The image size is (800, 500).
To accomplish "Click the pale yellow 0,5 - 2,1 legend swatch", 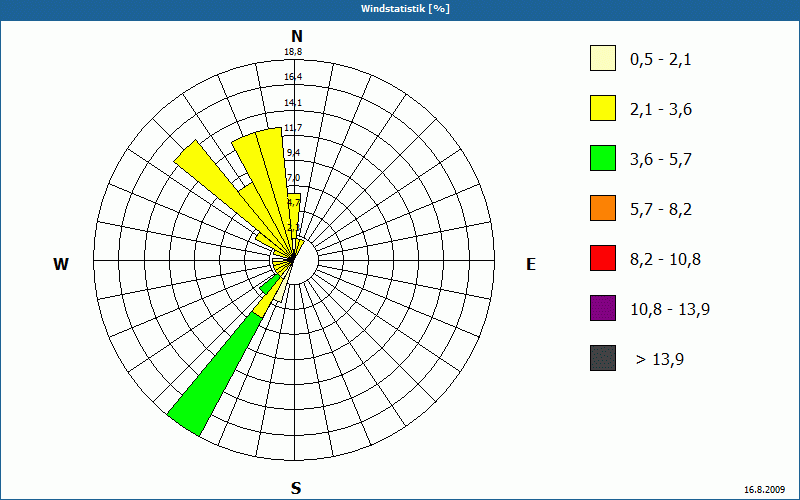I will click(603, 58).
